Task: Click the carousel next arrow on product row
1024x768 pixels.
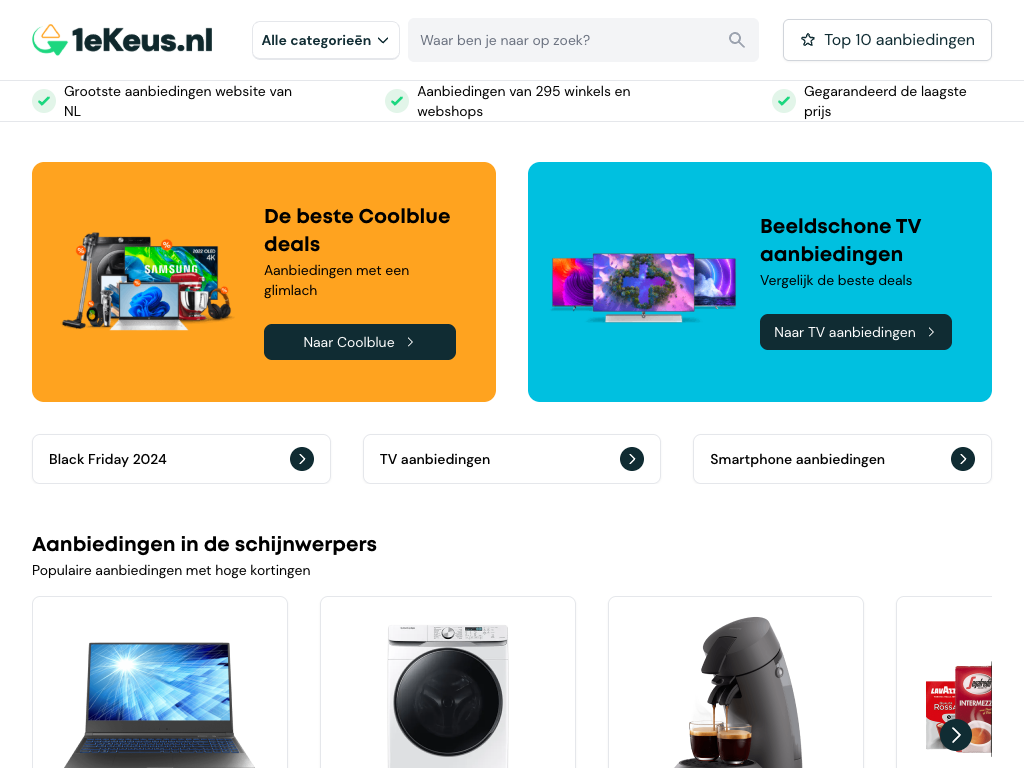Action: (x=955, y=734)
